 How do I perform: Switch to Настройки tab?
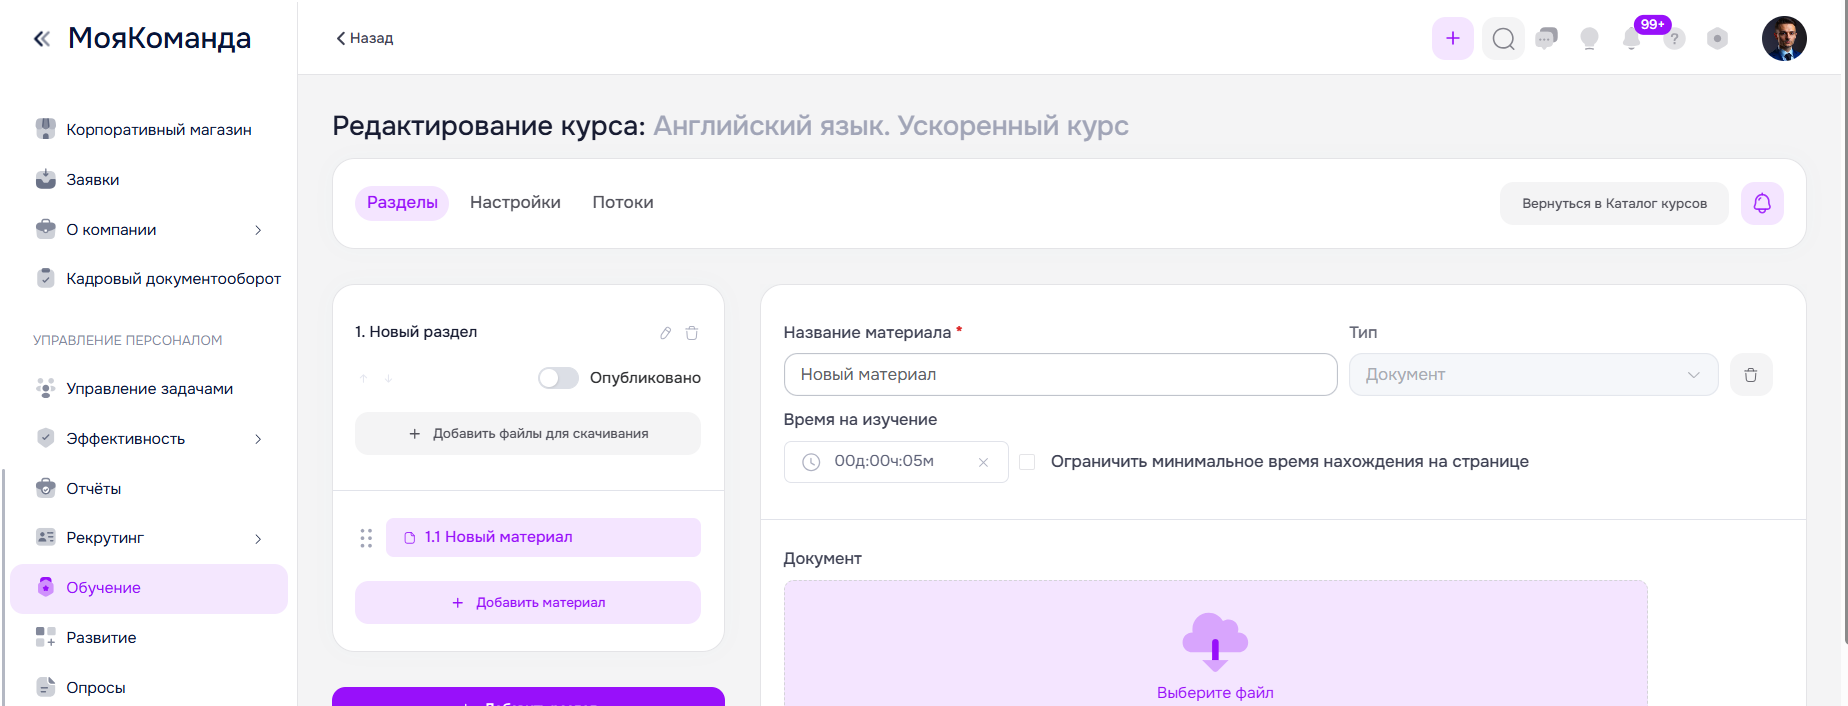[x=515, y=203]
